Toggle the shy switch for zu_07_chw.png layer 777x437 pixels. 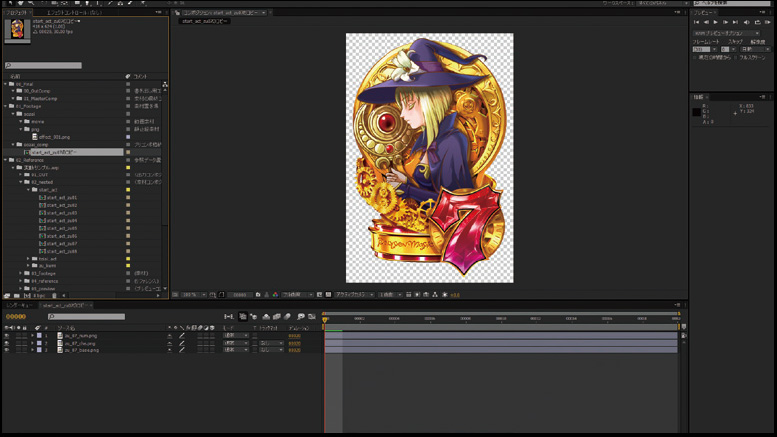pyautogui.click(x=169, y=343)
